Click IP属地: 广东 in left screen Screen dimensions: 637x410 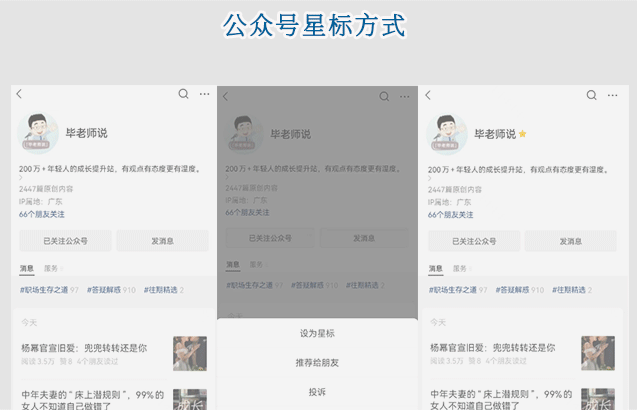click(41, 202)
